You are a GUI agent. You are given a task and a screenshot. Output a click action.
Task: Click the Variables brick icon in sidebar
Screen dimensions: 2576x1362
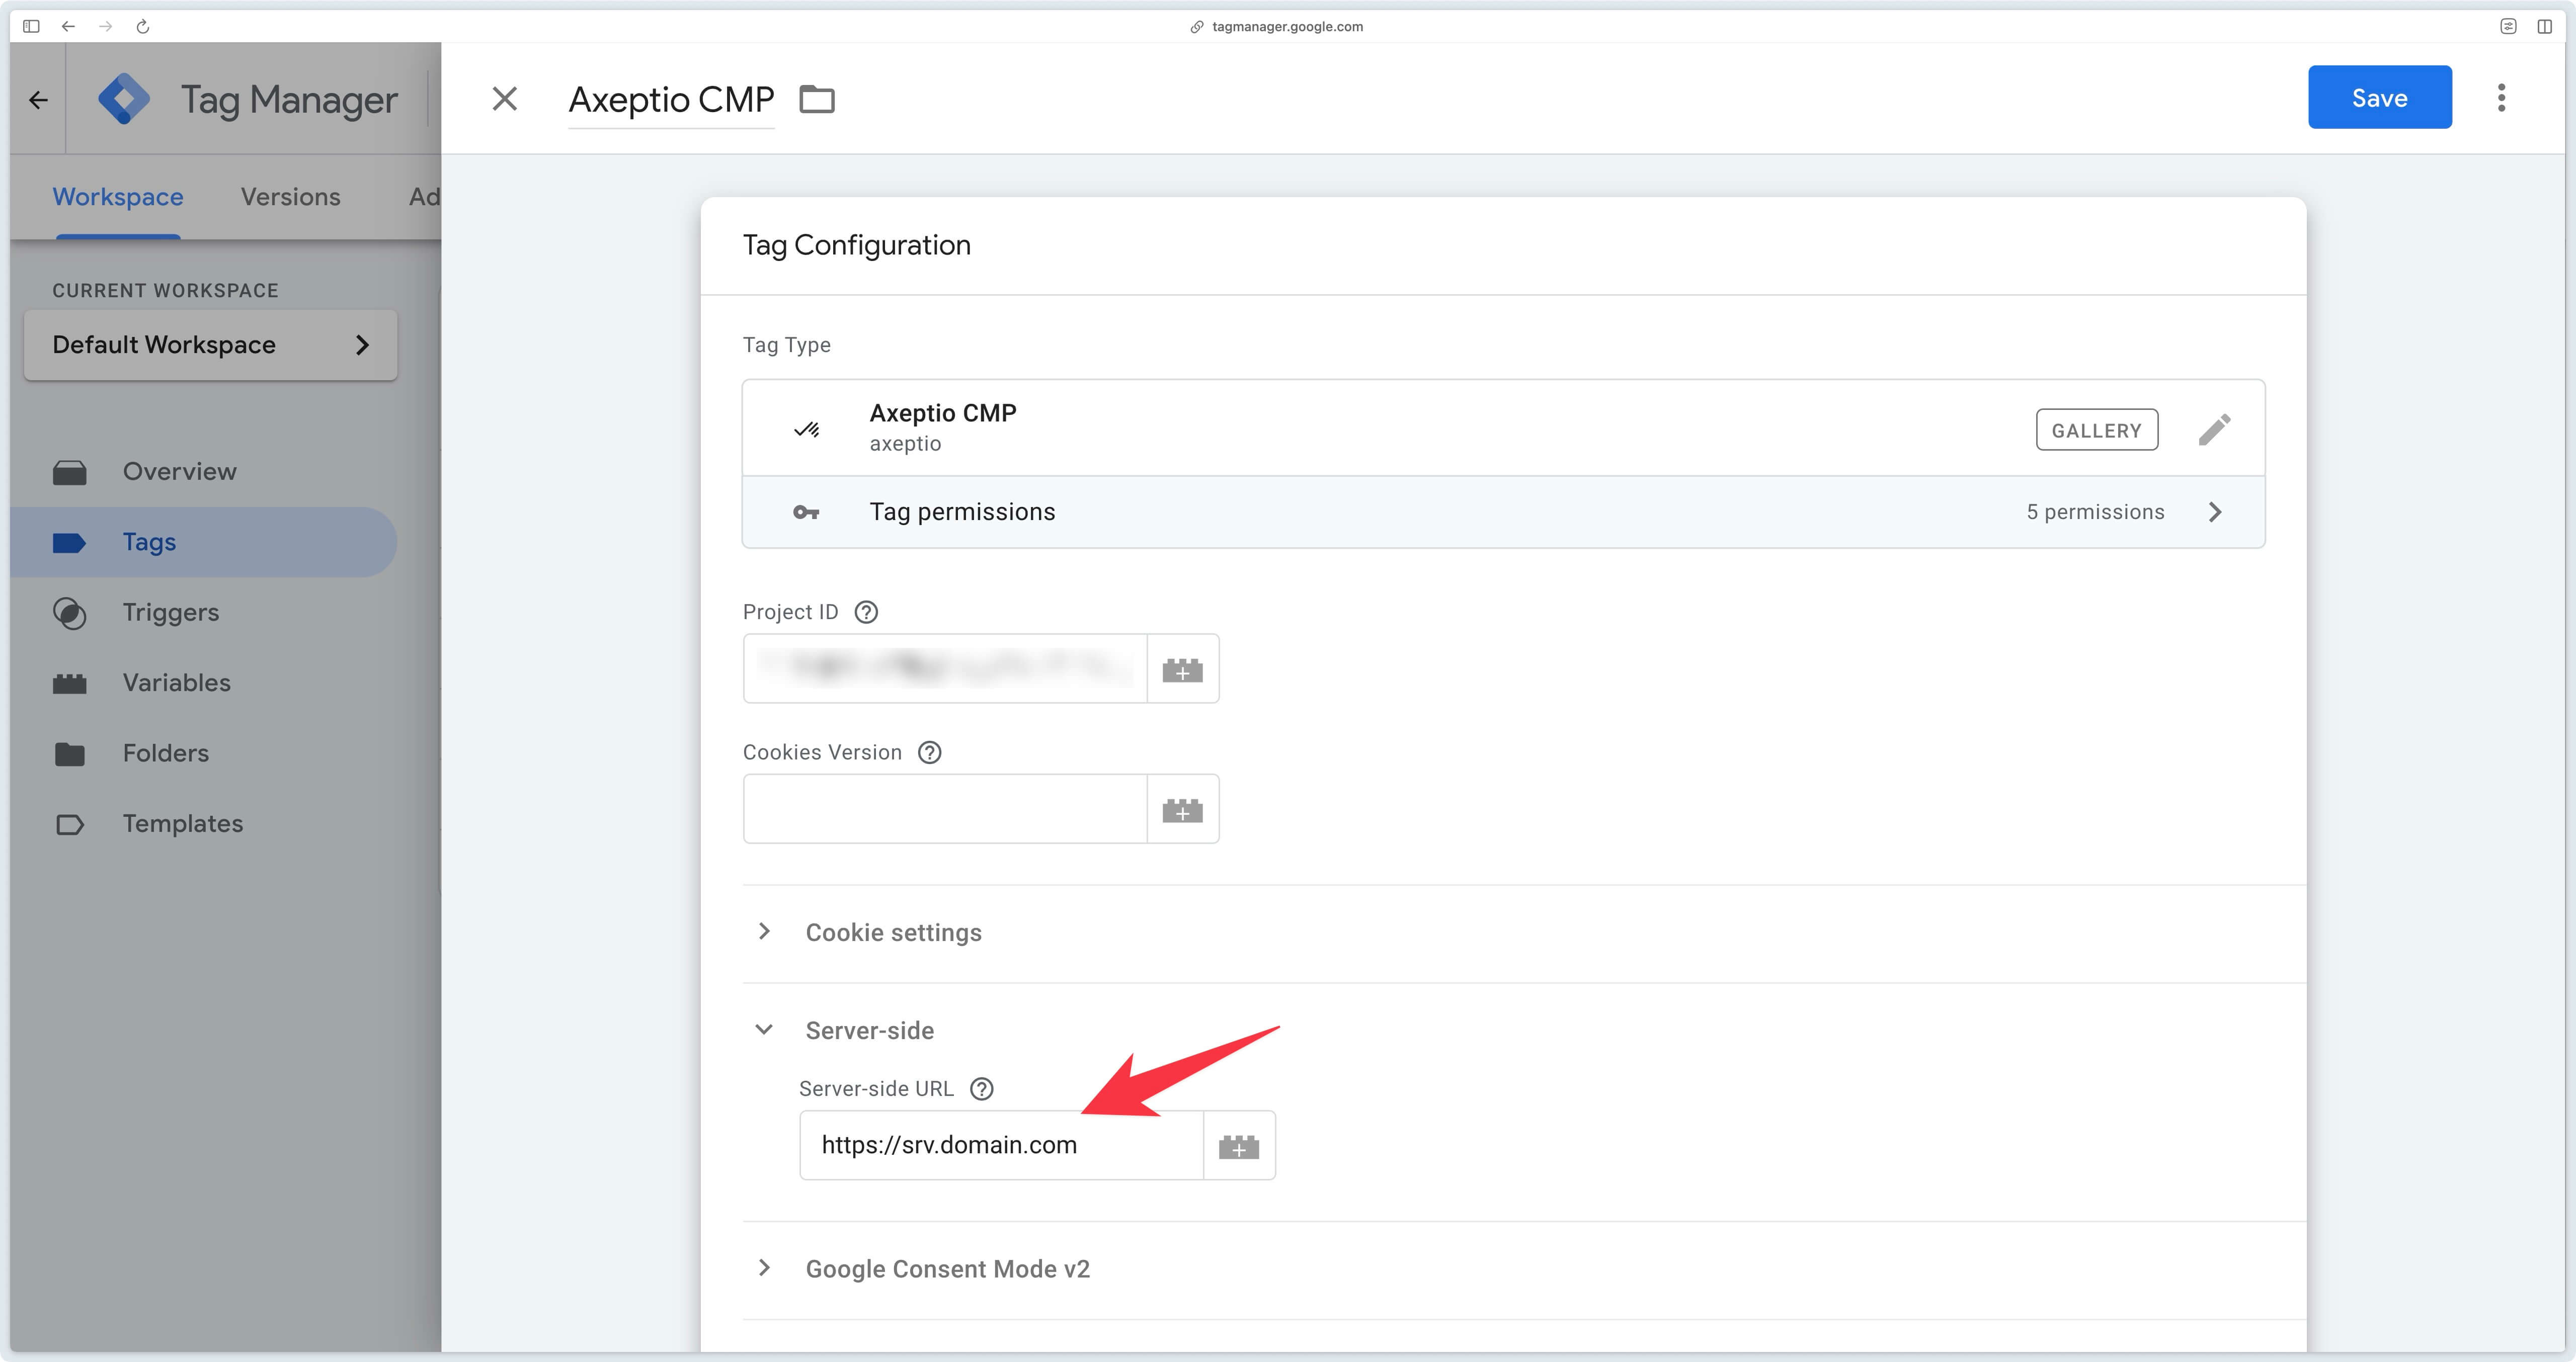coord(69,684)
